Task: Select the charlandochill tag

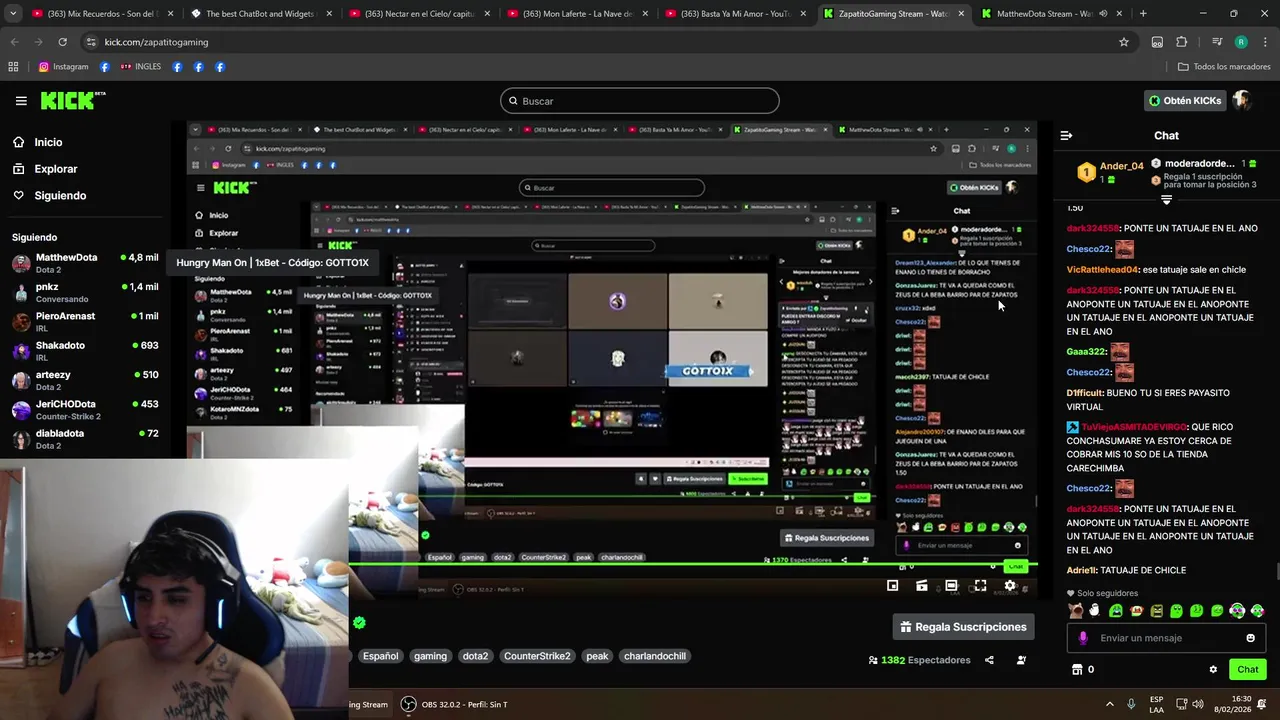Action: (x=655, y=656)
